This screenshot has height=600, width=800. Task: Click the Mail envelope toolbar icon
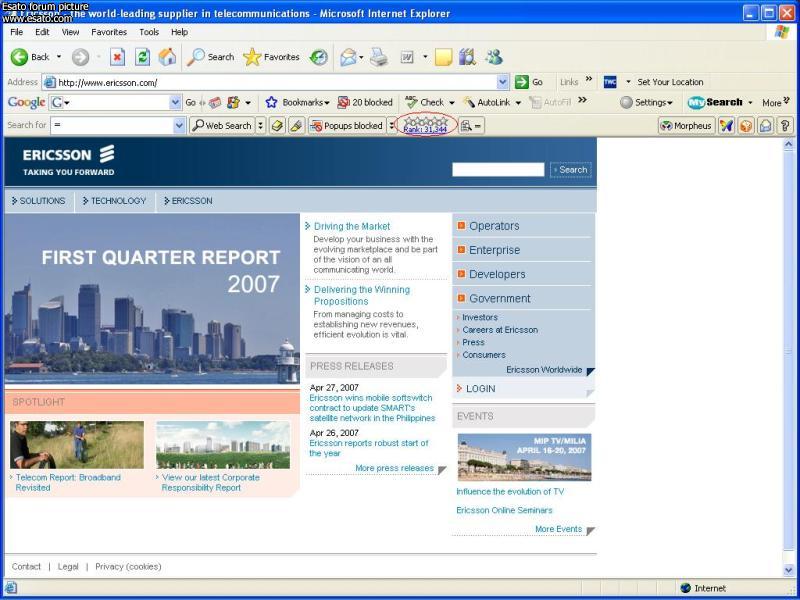click(x=348, y=57)
